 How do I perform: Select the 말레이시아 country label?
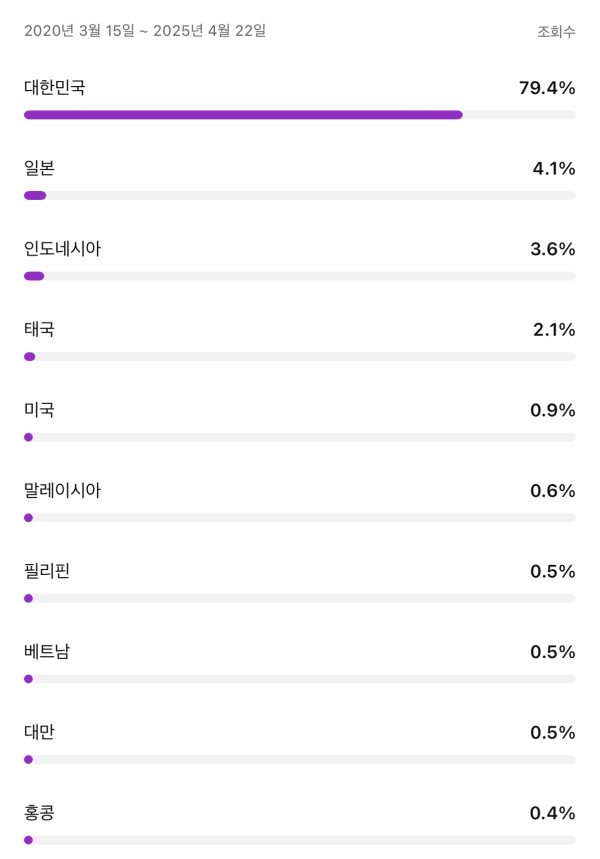pos(62,490)
